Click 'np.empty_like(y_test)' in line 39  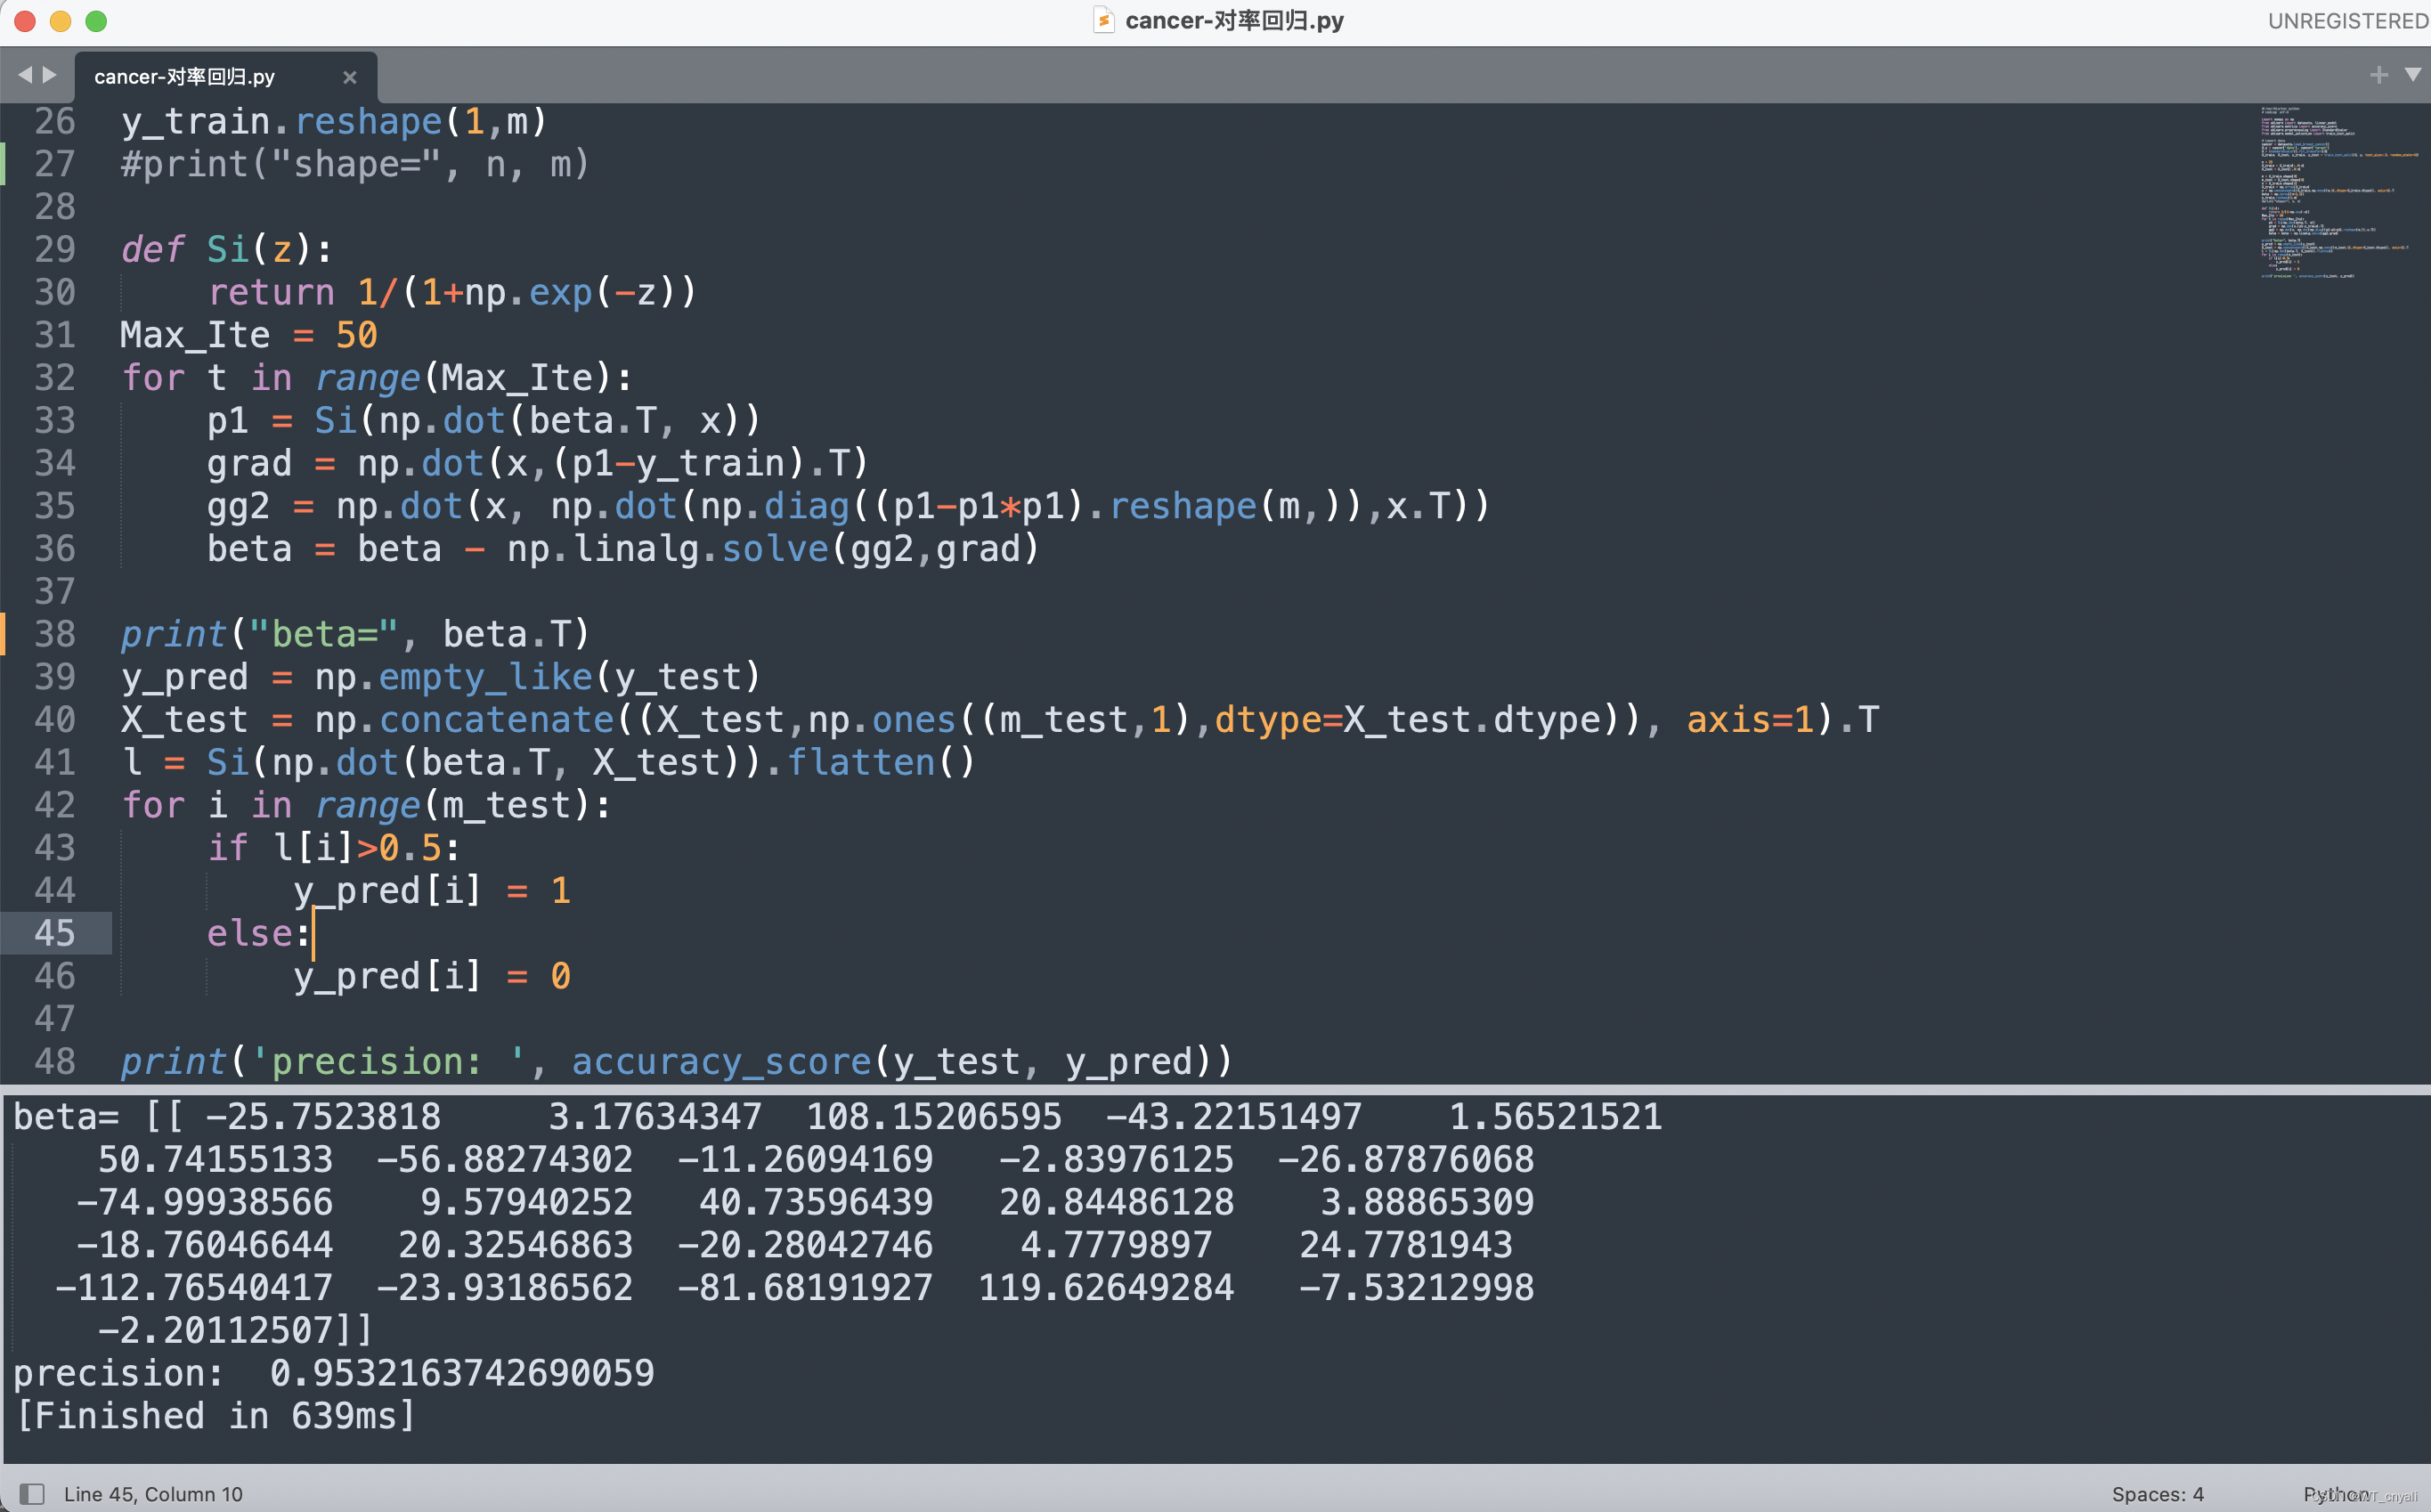coord(538,677)
